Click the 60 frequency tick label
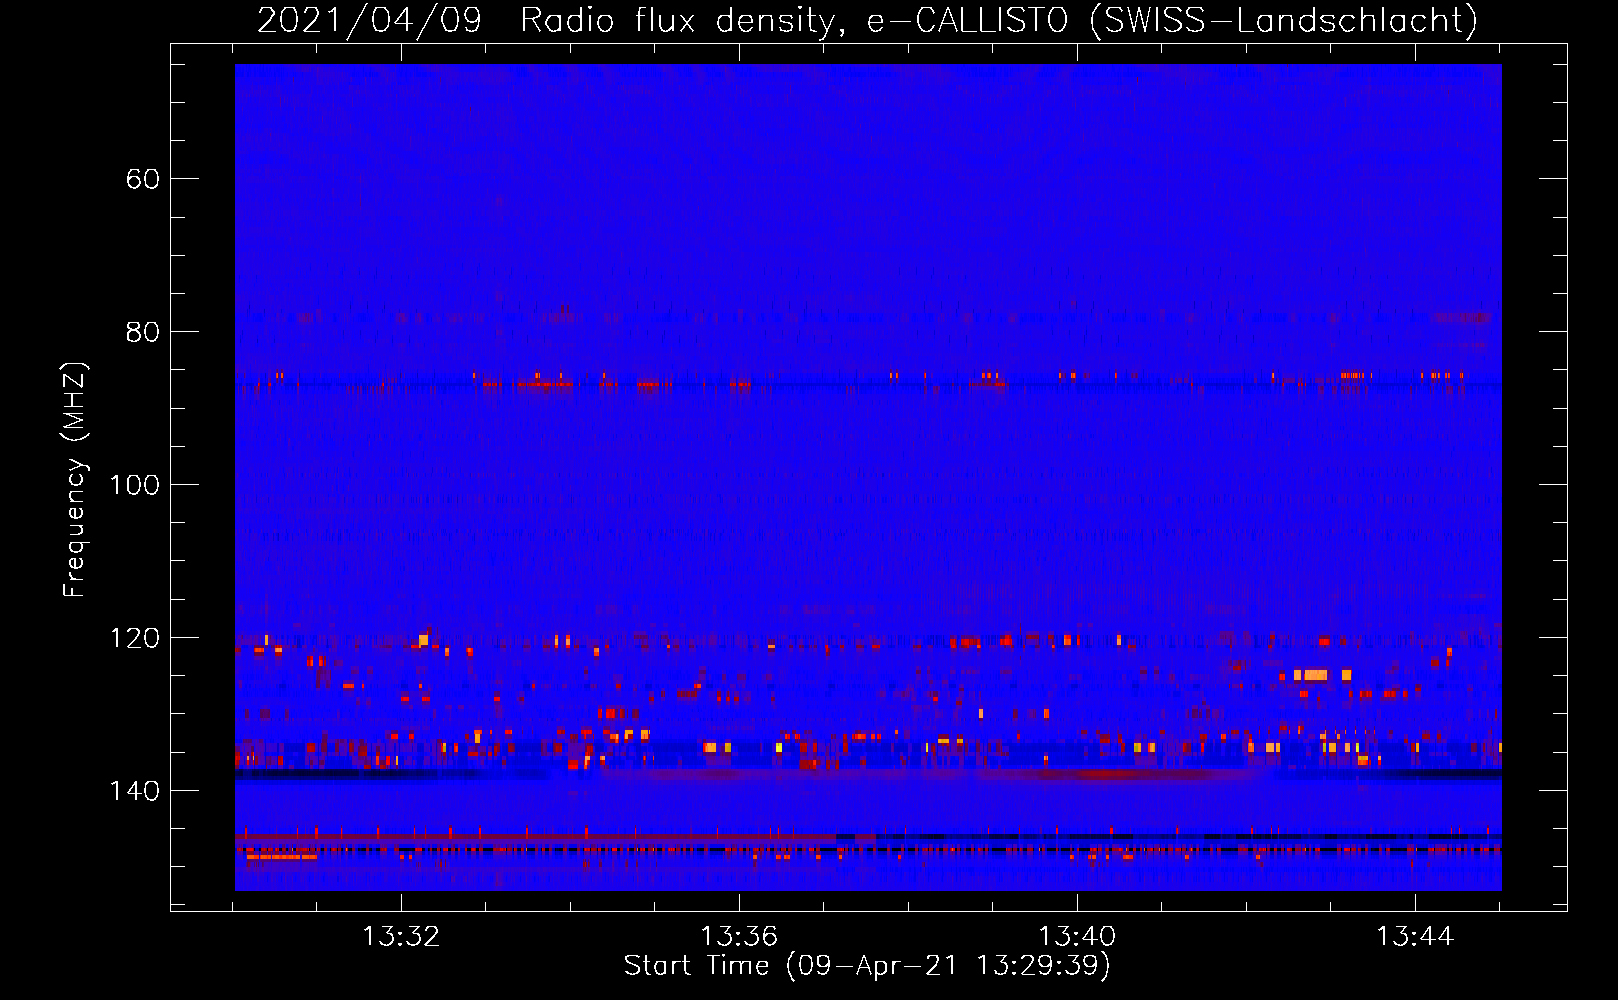This screenshot has width=1618, height=1000. click(142, 179)
